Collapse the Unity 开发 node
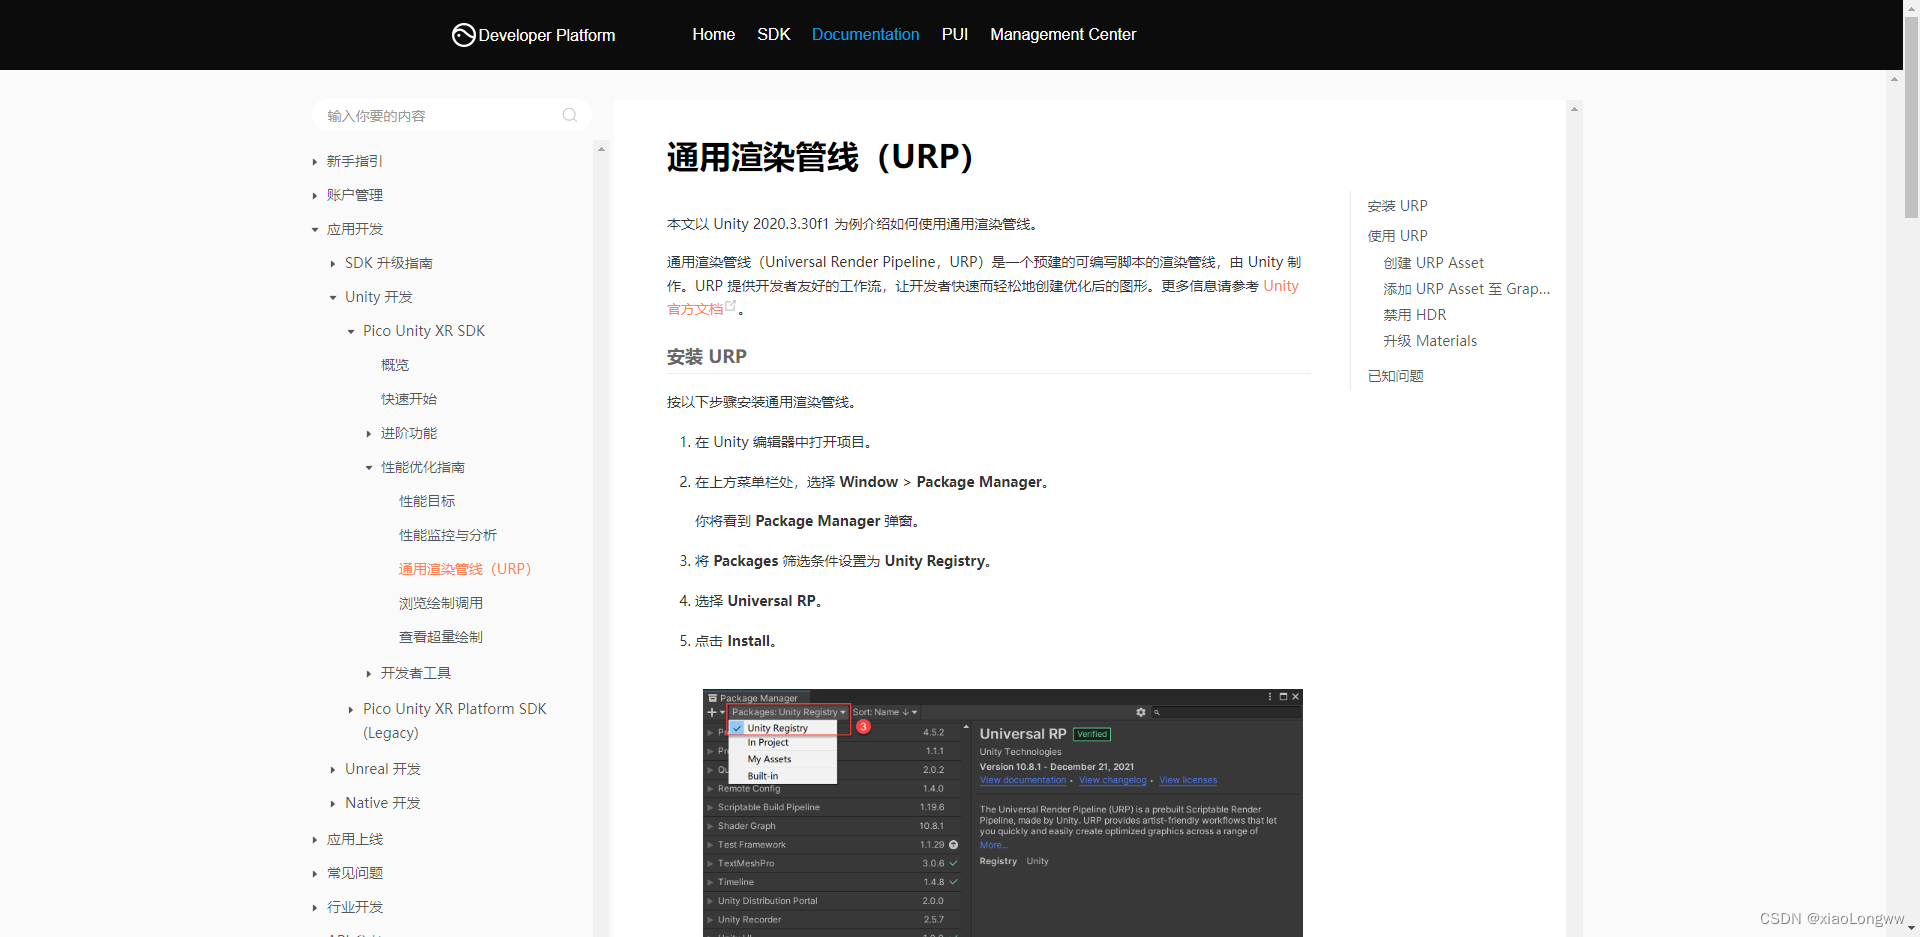 pyautogui.click(x=333, y=298)
